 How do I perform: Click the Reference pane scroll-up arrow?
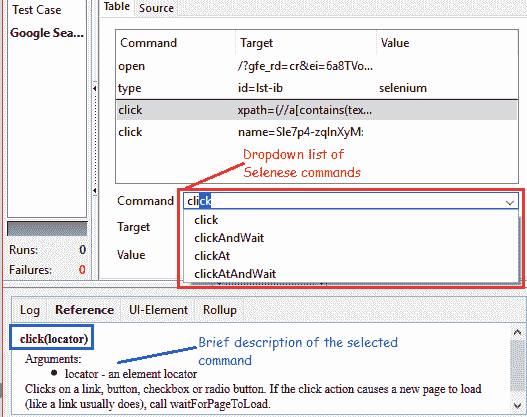(x=518, y=332)
